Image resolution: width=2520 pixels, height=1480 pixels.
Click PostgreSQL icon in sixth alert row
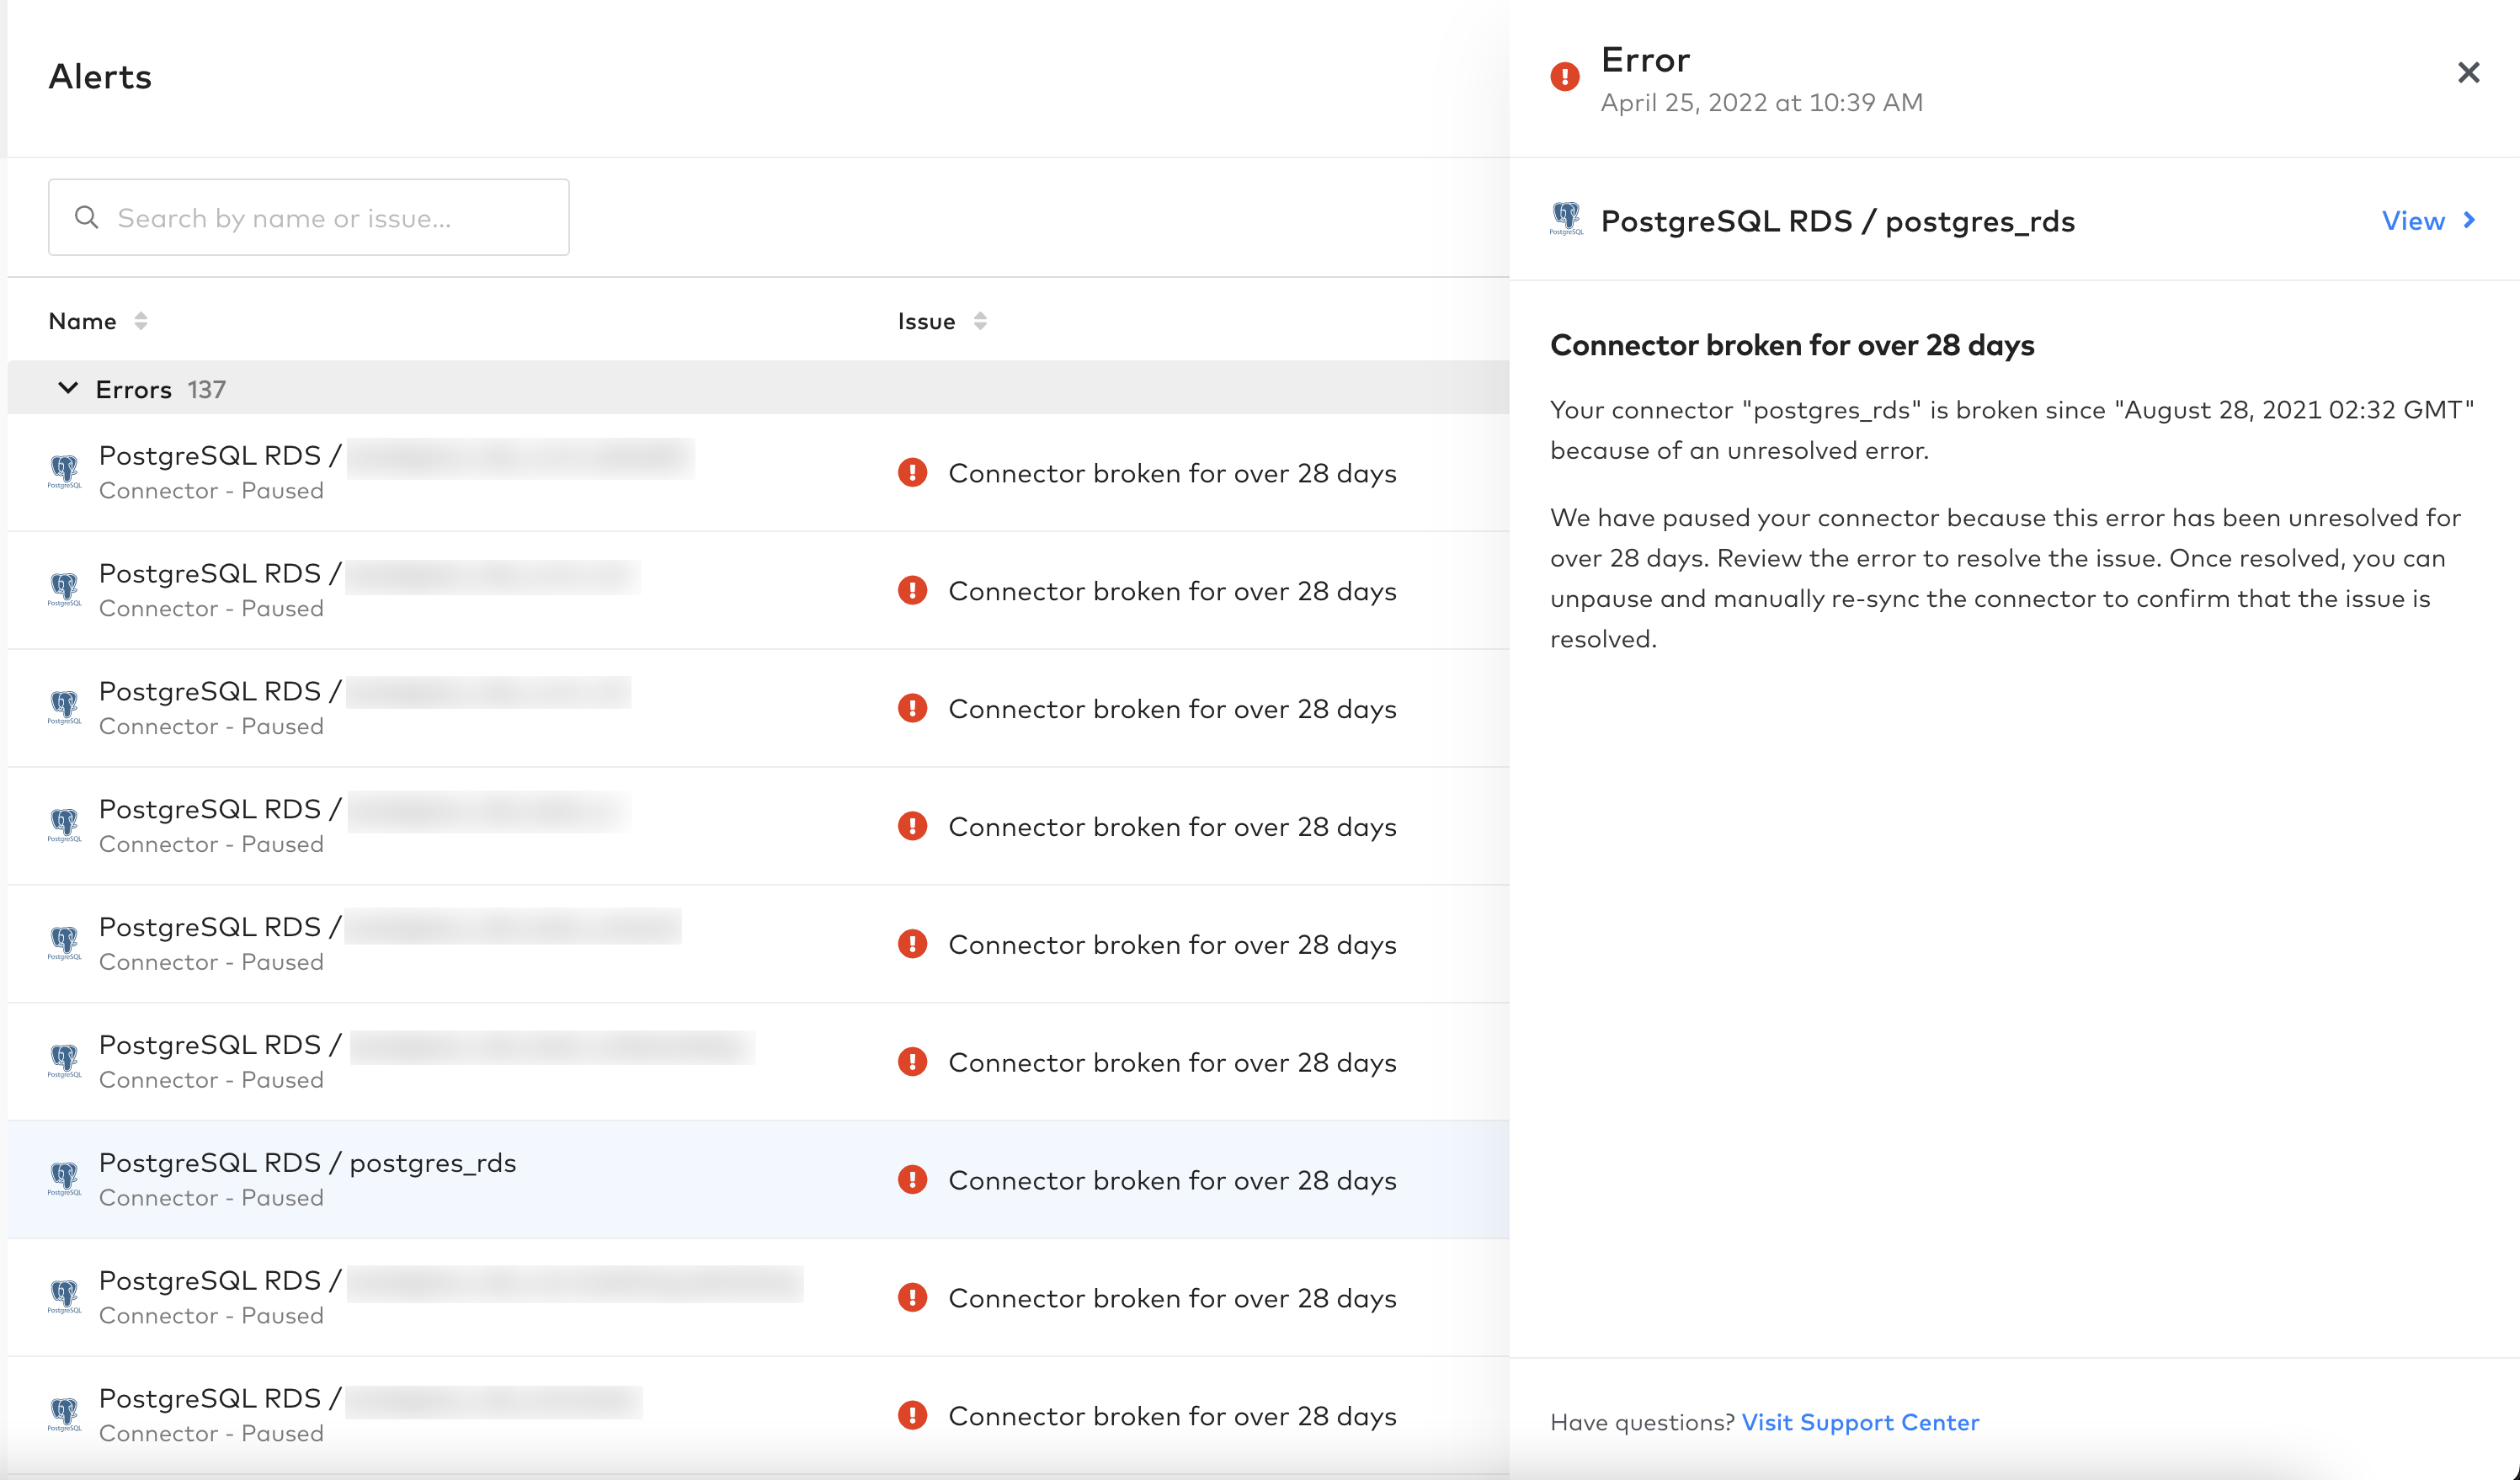65,1061
